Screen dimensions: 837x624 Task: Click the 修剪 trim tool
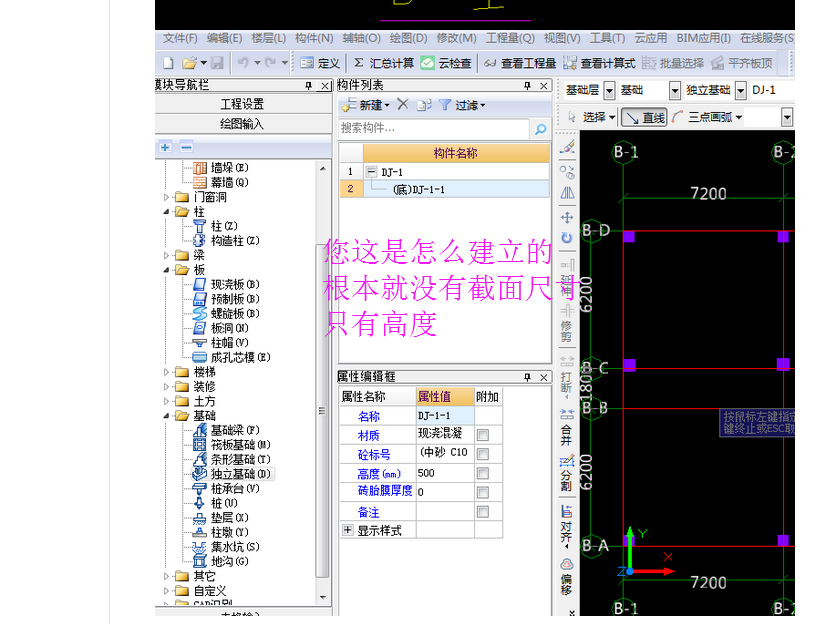(567, 324)
